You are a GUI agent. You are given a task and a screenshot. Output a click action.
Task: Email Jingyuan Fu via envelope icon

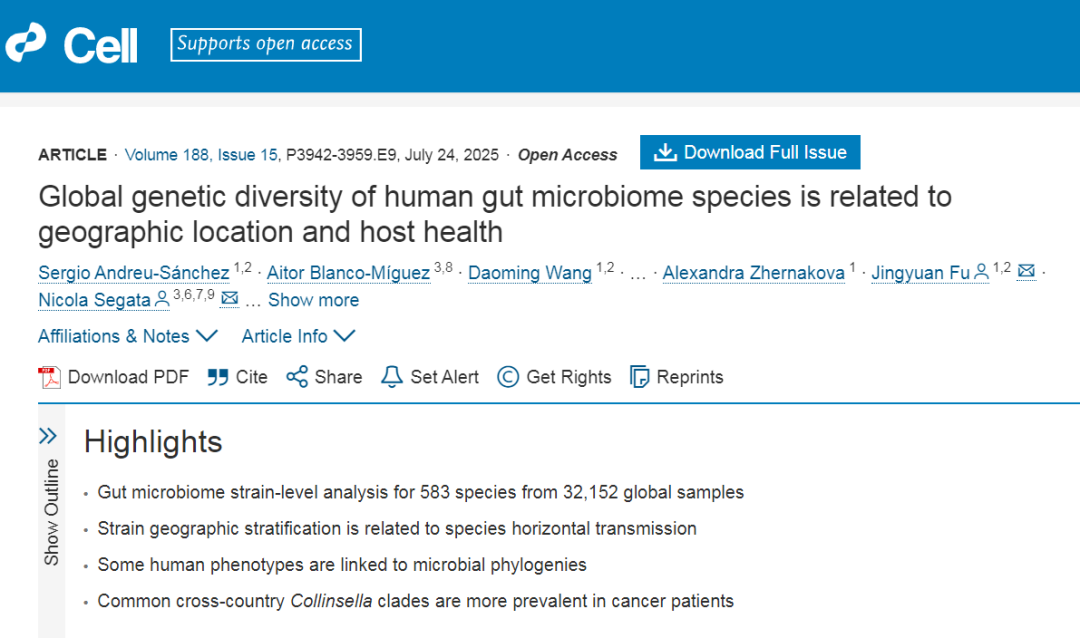pyautogui.click(x=1026, y=271)
